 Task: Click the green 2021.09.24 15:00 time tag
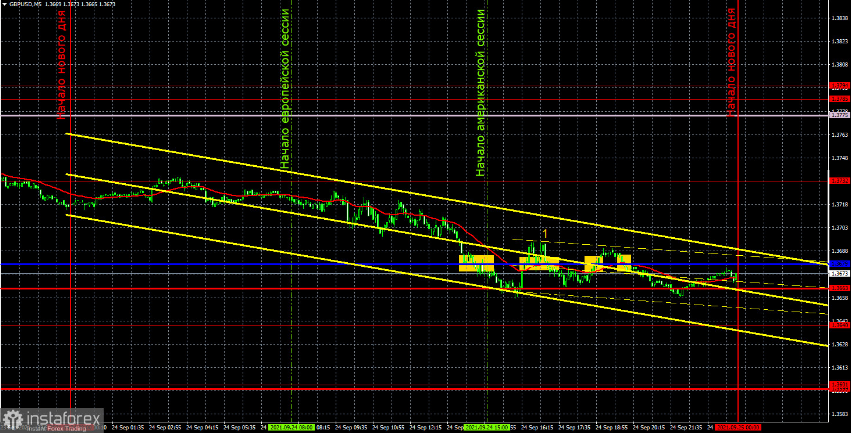pyautogui.click(x=487, y=428)
